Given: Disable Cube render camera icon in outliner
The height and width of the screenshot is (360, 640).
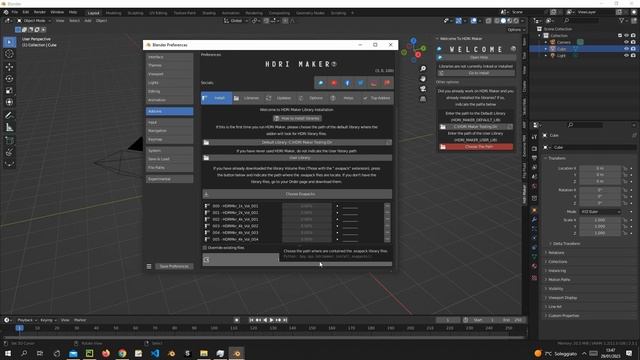Looking at the screenshot, I should click(633, 49).
